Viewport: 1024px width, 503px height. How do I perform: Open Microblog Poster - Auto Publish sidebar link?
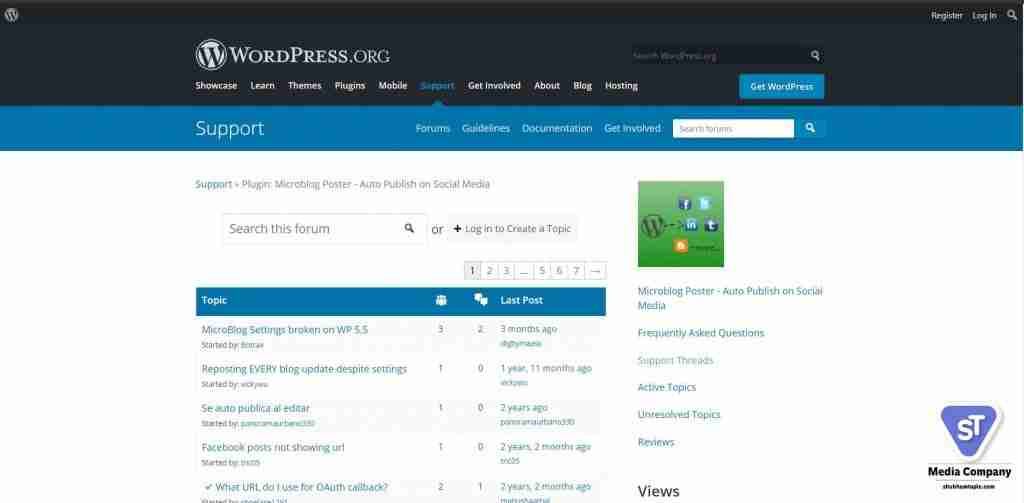(730, 298)
